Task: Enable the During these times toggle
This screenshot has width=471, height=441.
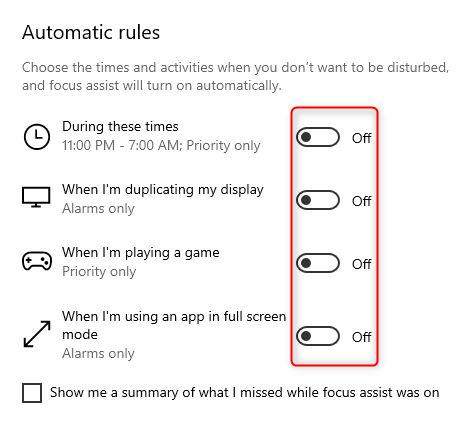Action: point(318,137)
